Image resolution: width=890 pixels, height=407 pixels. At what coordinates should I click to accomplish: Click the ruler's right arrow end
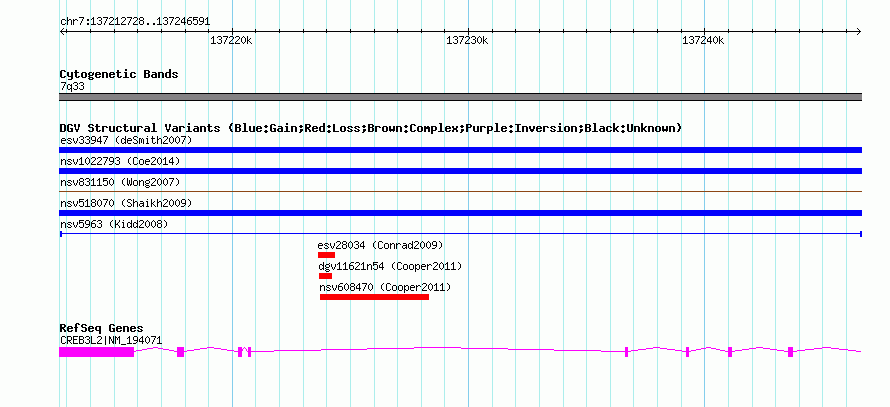pyautogui.click(x=859, y=31)
